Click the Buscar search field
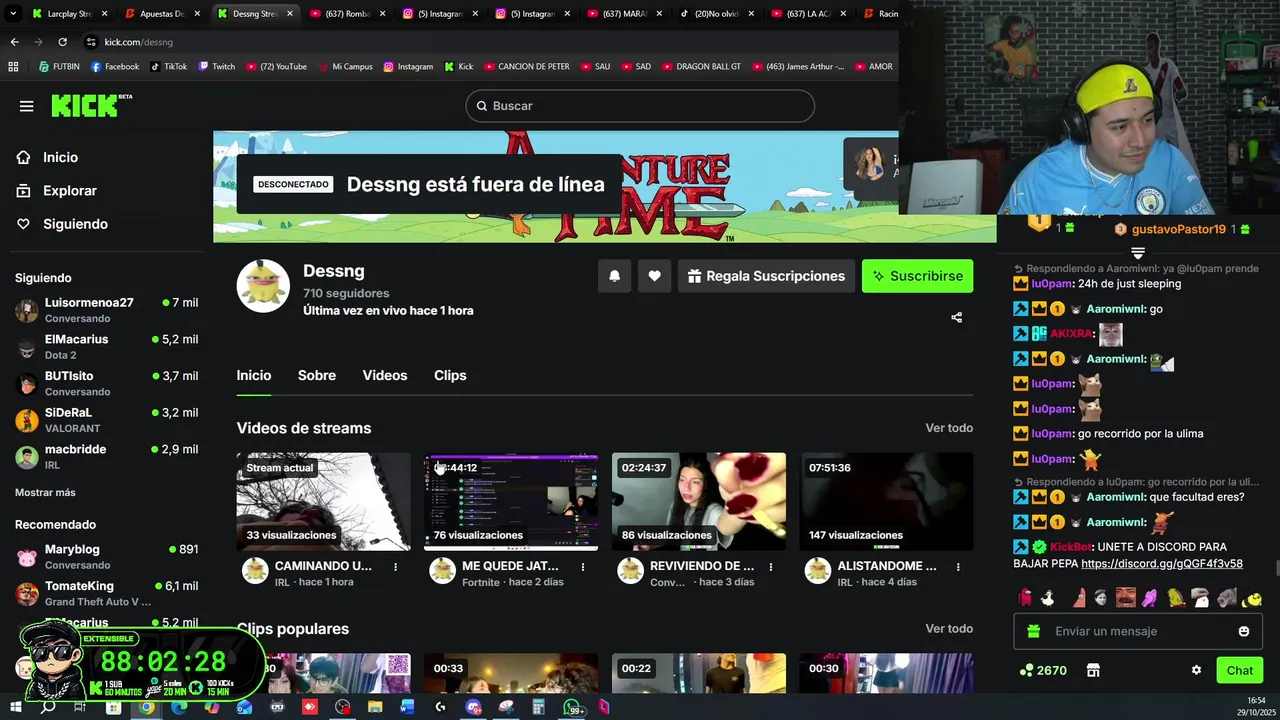 point(640,106)
